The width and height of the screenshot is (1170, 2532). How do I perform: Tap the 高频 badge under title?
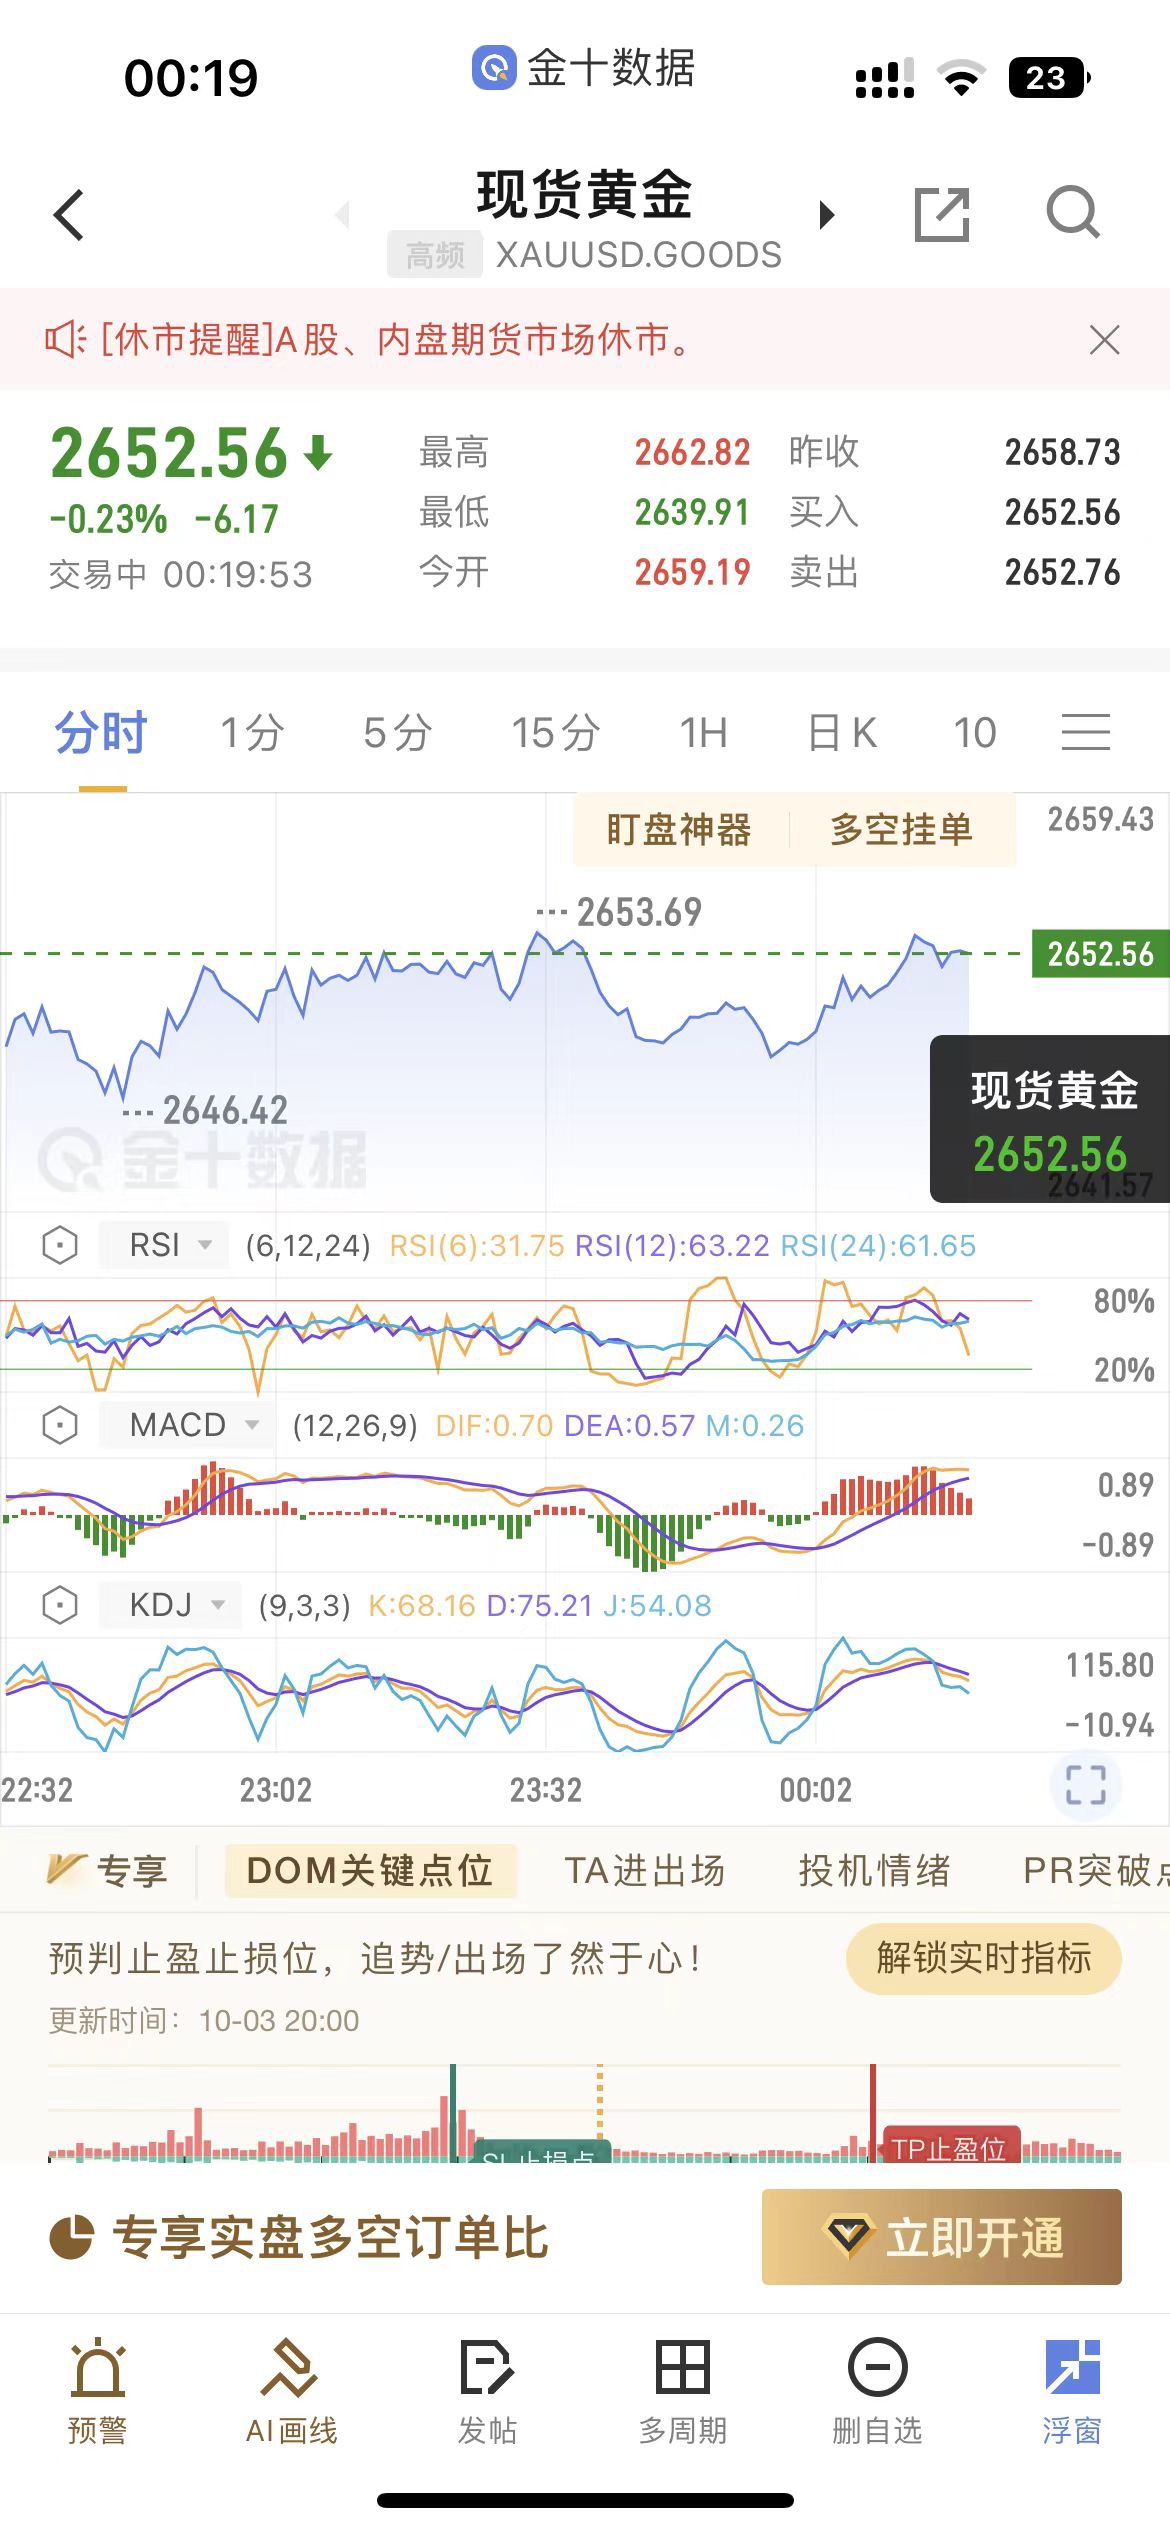tap(435, 255)
